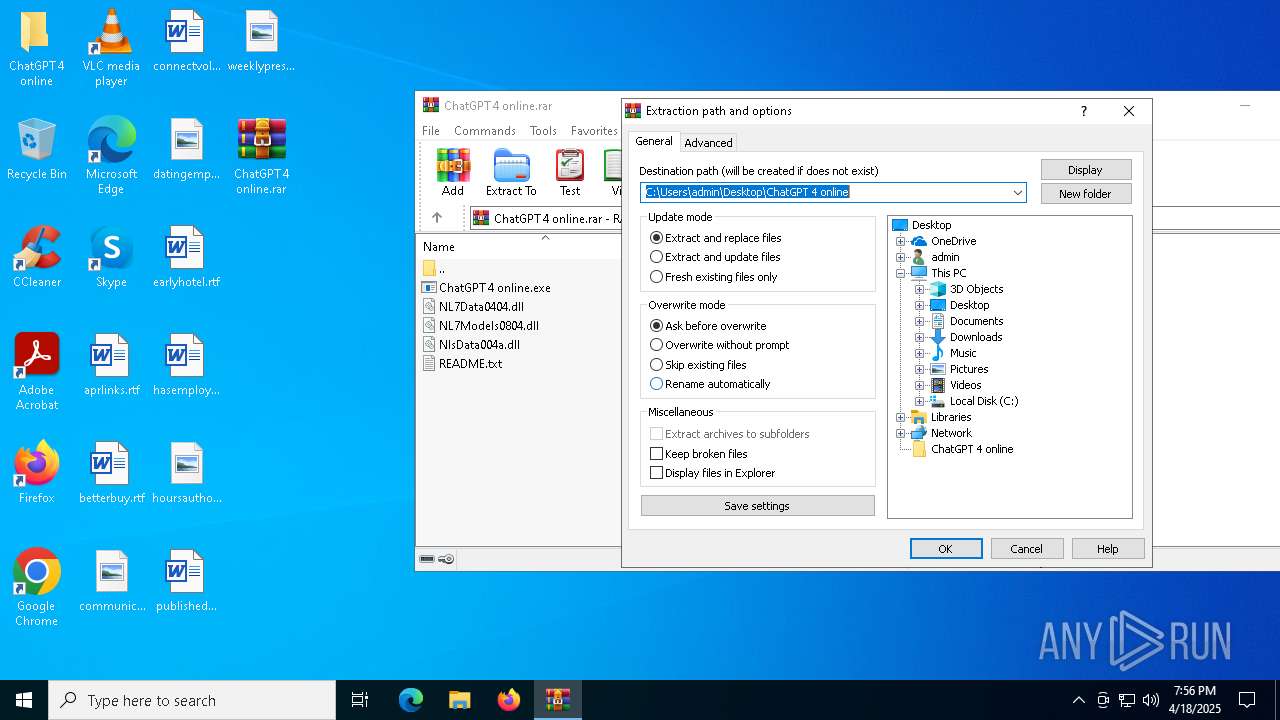Image resolution: width=1280 pixels, height=720 pixels.
Task: Select Rename automatically option
Action: click(x=710, y=384)
